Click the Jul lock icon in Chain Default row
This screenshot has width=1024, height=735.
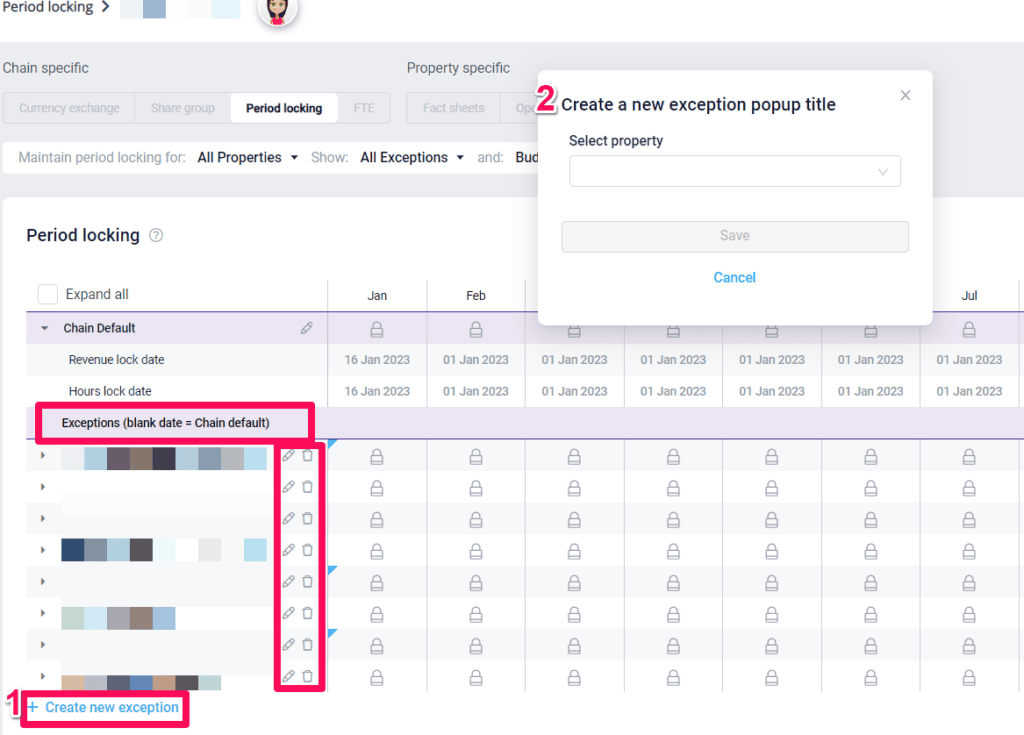969,329
